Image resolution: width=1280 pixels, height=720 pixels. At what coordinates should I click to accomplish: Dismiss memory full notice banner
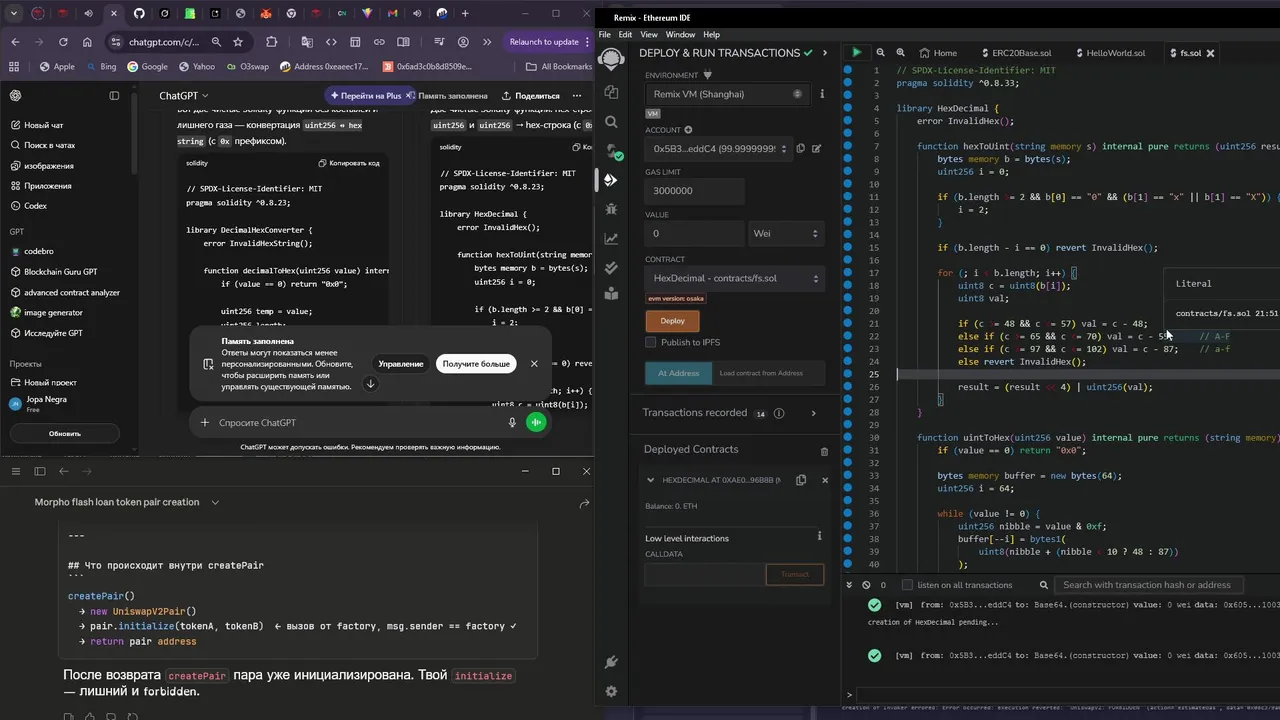point(534,364)
